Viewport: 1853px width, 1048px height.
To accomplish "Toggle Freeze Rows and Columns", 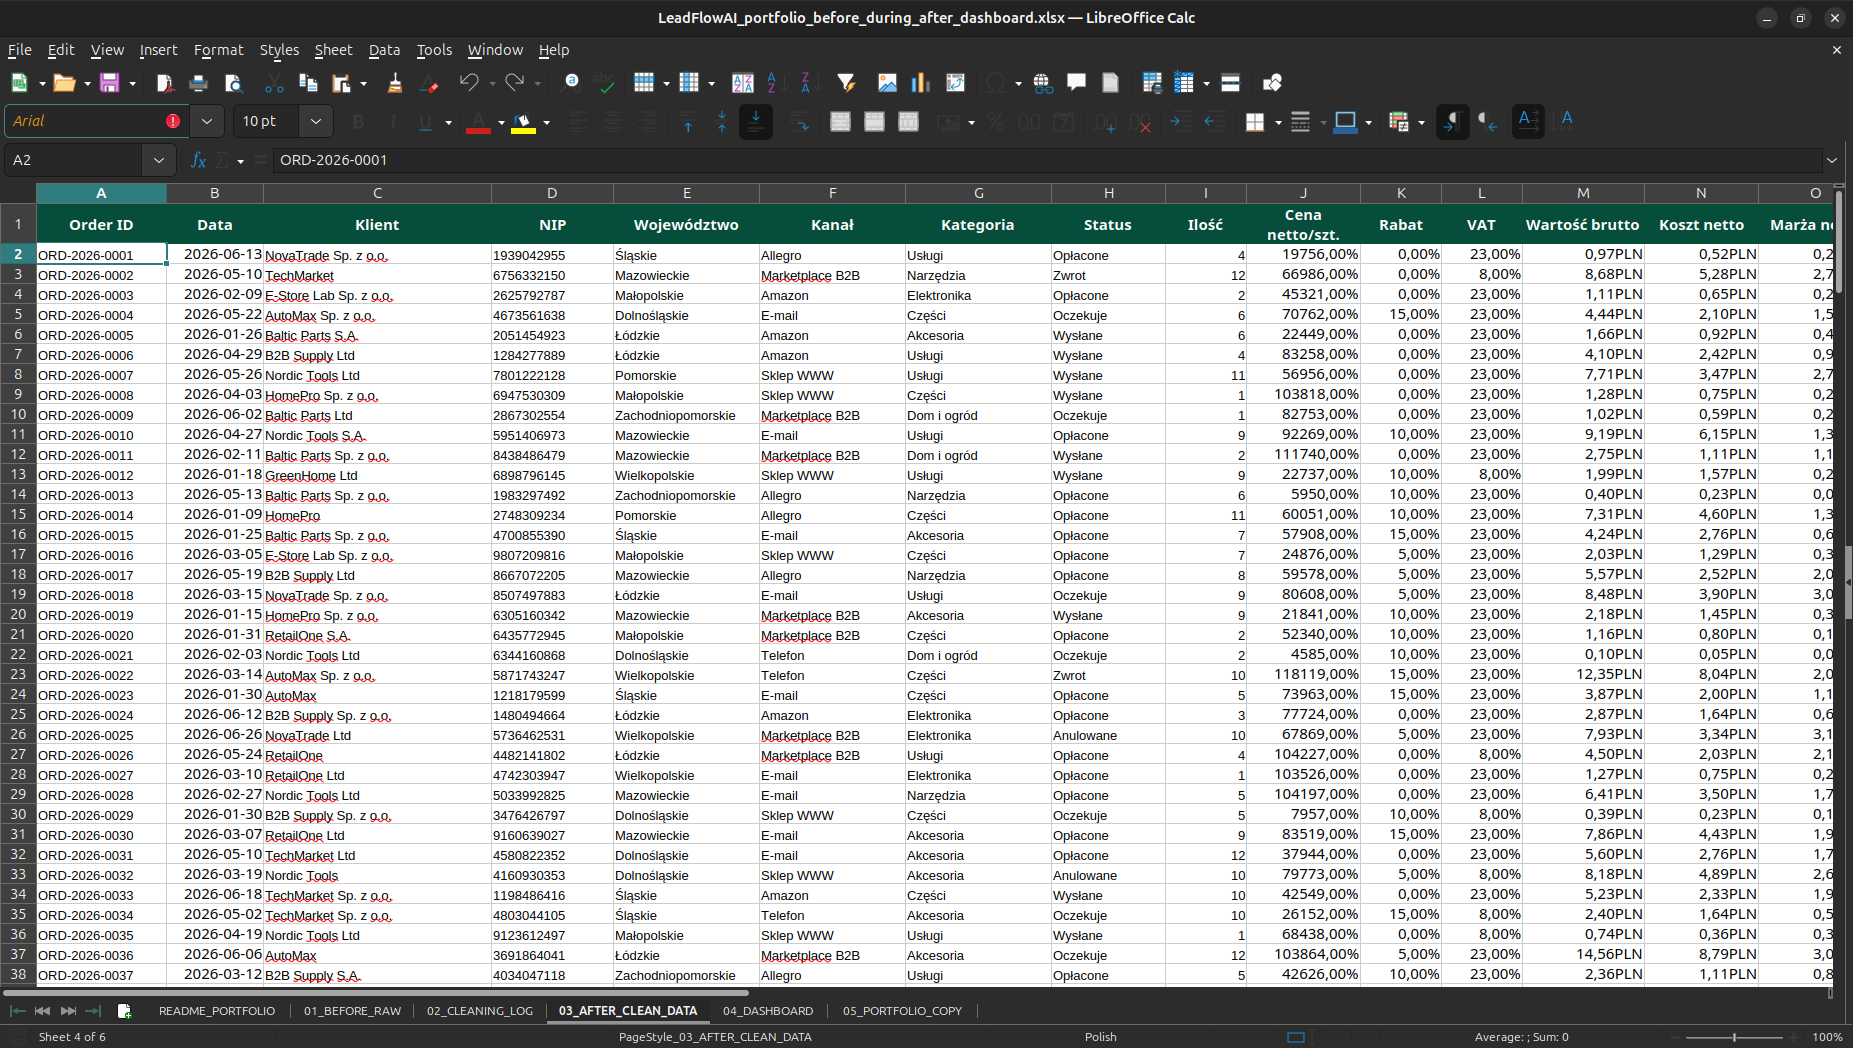I will point(1184,83).
